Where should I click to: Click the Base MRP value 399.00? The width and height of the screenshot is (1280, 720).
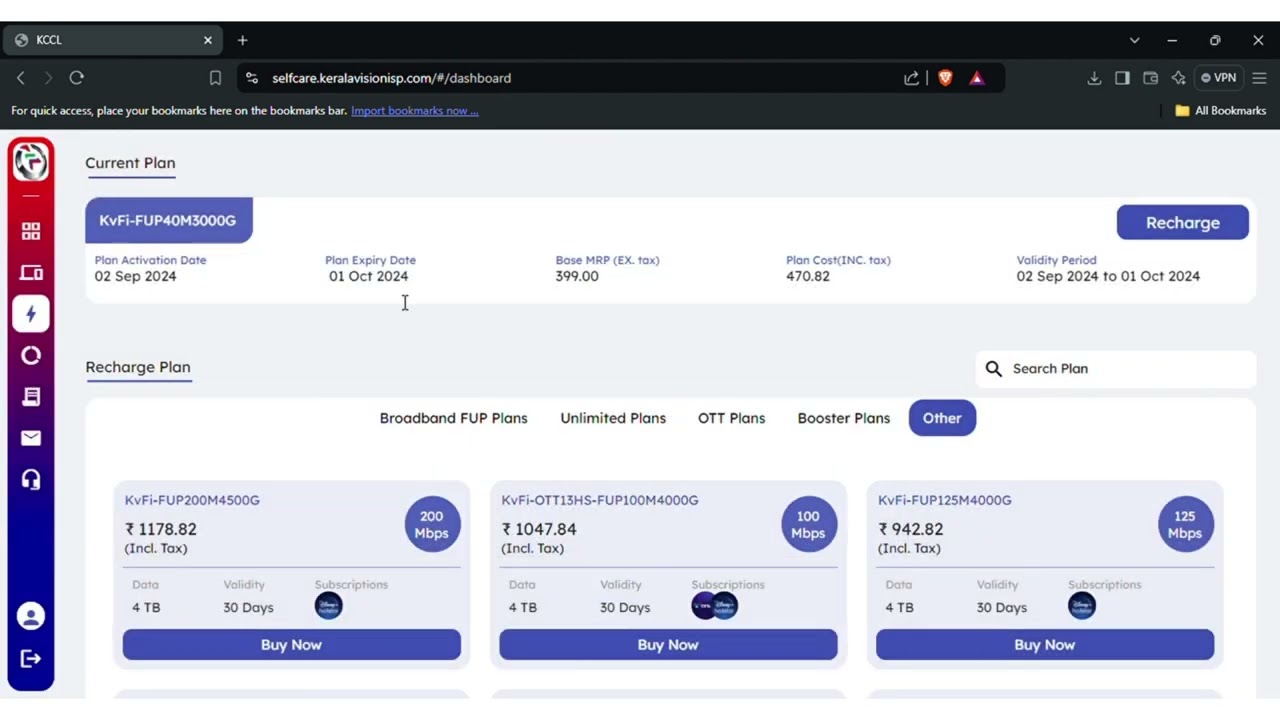[x=577, y=276]
